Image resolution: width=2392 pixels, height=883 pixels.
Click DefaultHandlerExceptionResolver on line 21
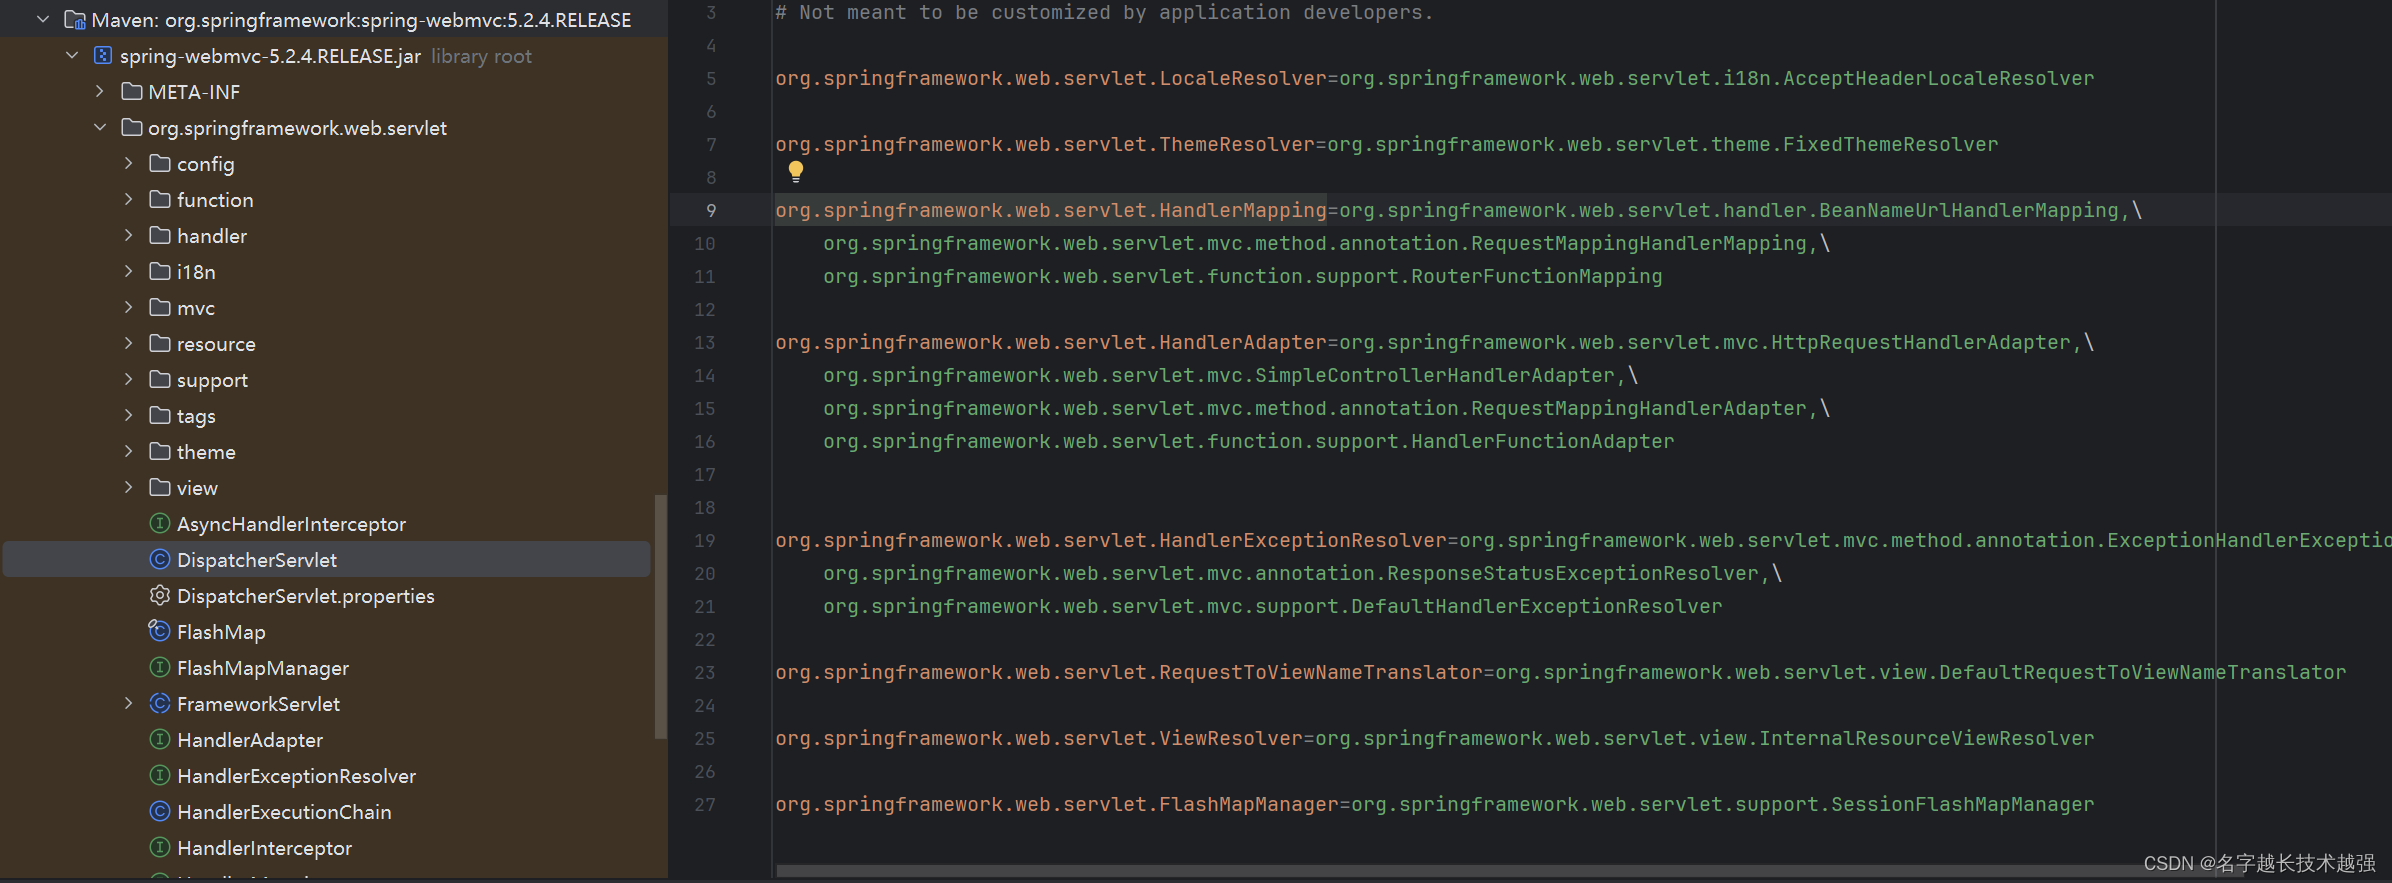pyautogui.click(x=1536, y=607)
